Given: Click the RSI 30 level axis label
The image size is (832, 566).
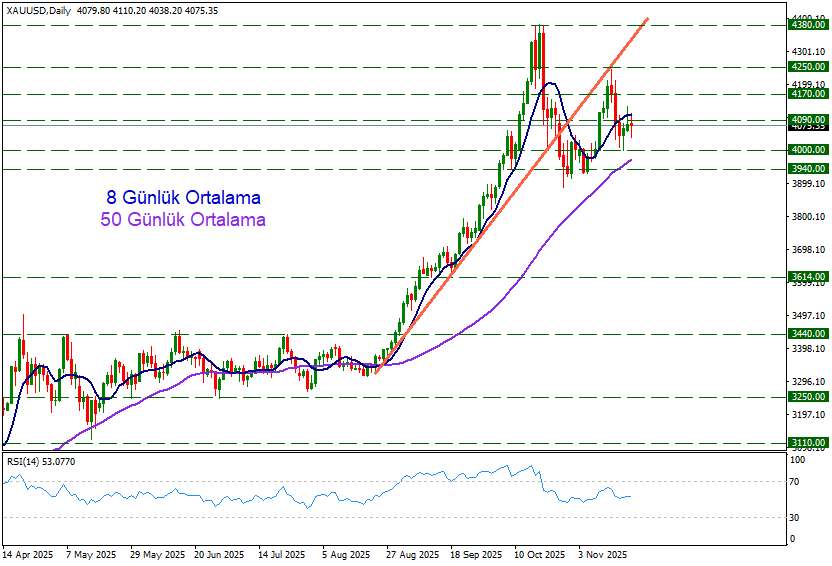Looking at the screenshot, I should (796, 517).
